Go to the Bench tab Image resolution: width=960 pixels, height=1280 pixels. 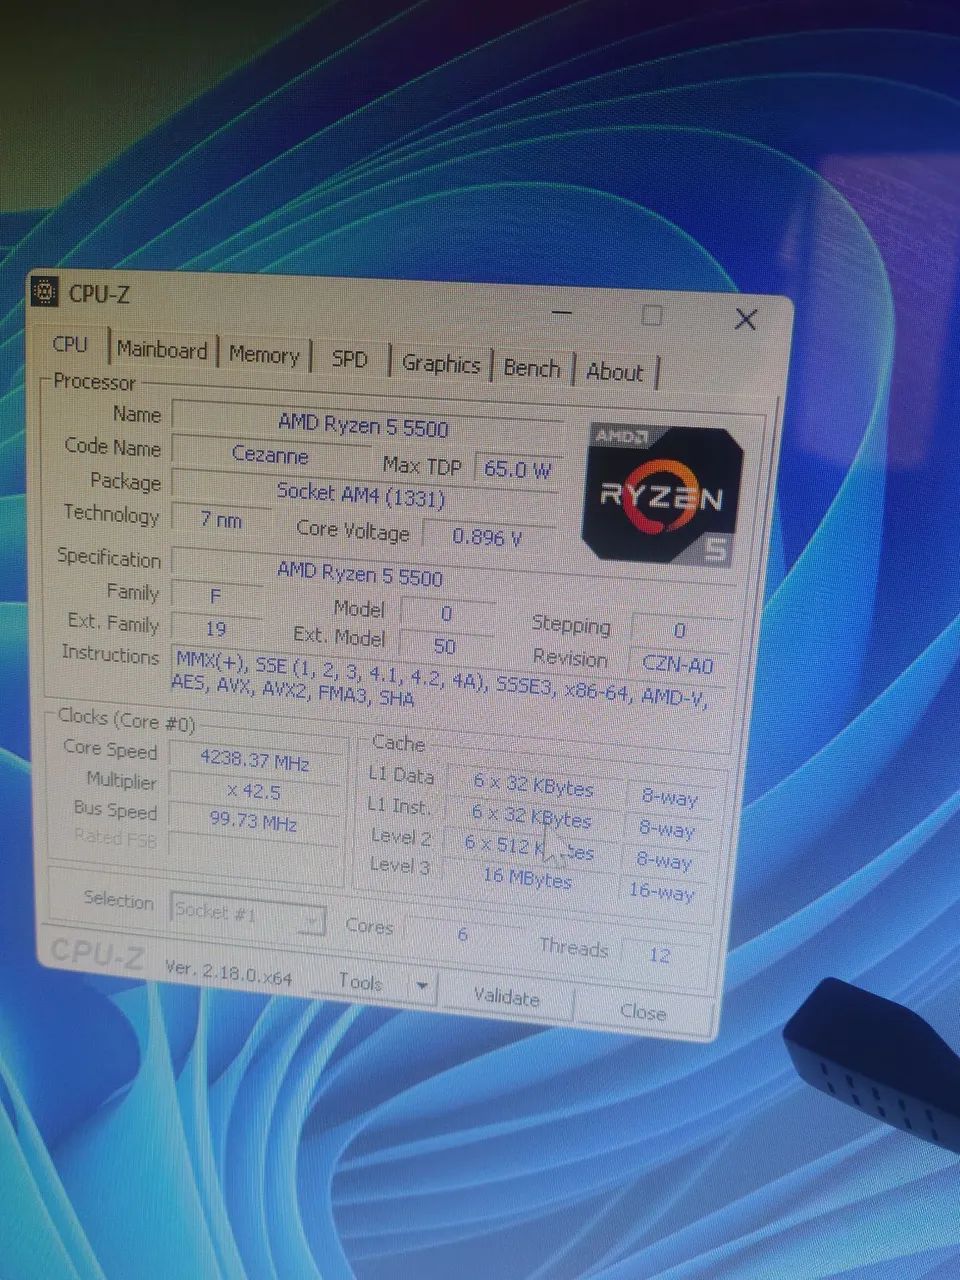(x=531, y=368)
